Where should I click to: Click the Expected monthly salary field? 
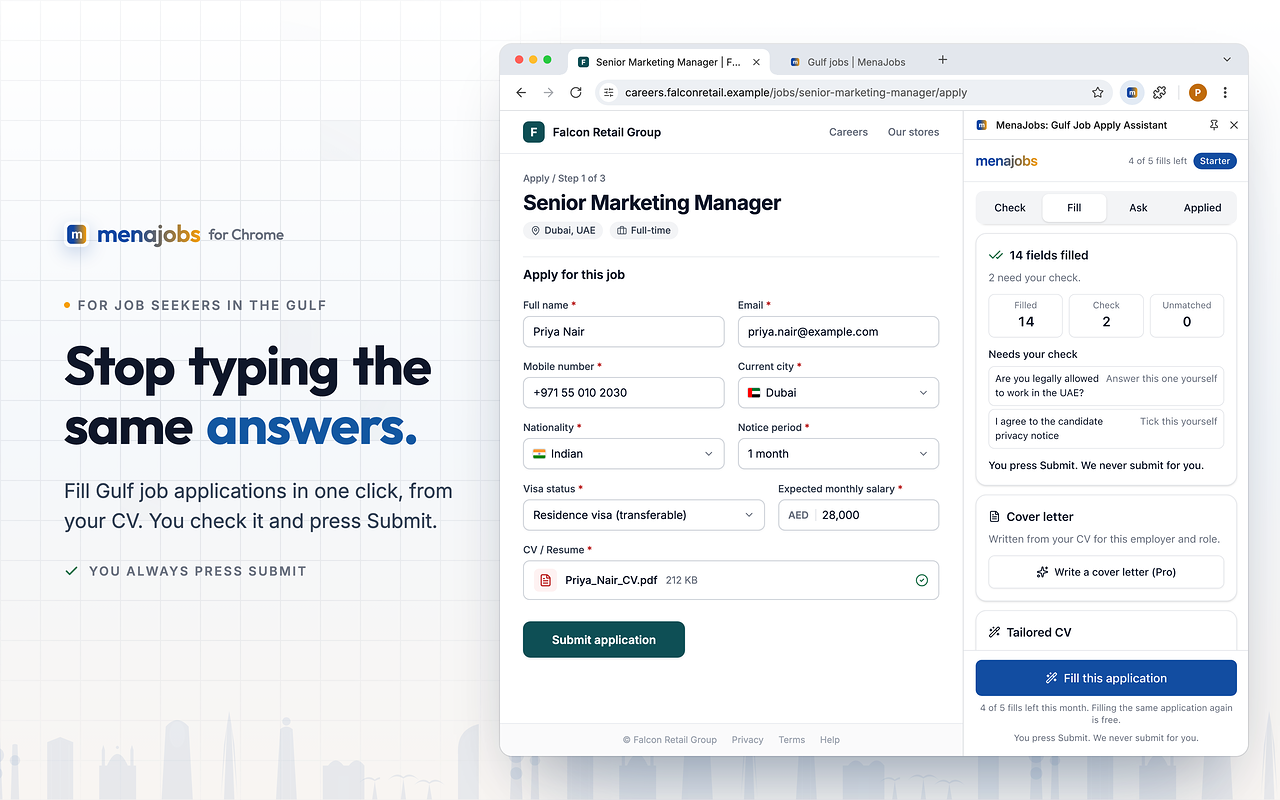(x=858, y=515)
